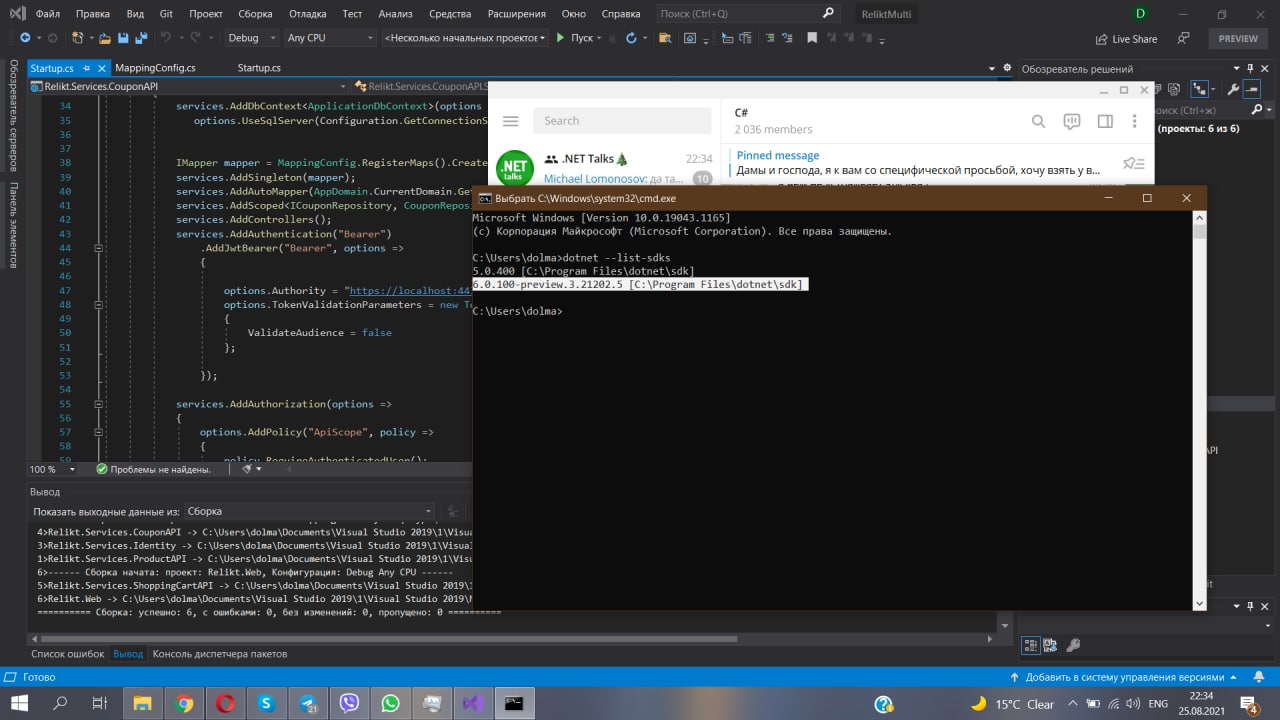The height and width of the screenshot is (720, 1280).
Task: Expand the Сборка output source dropdown
Action: coord(429,511)
